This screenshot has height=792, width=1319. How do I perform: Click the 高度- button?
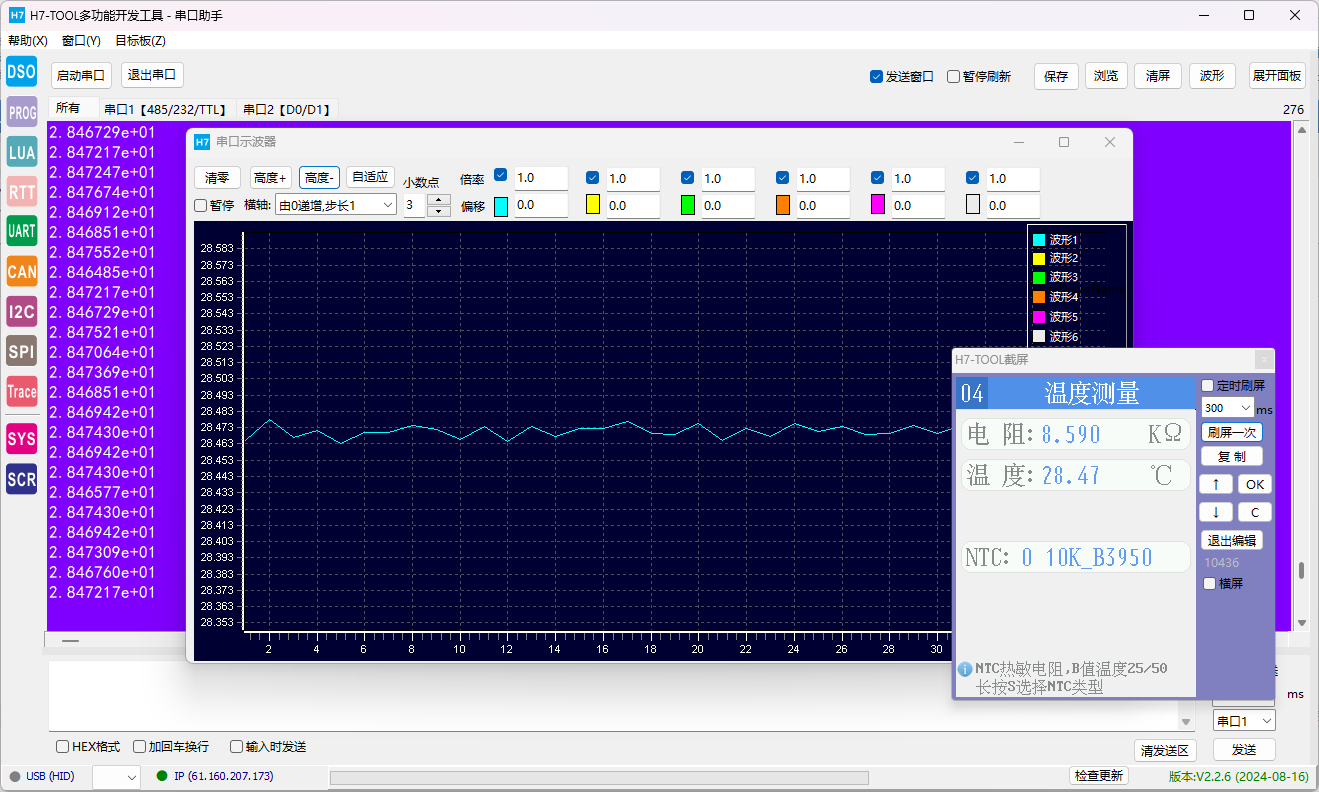320,178
